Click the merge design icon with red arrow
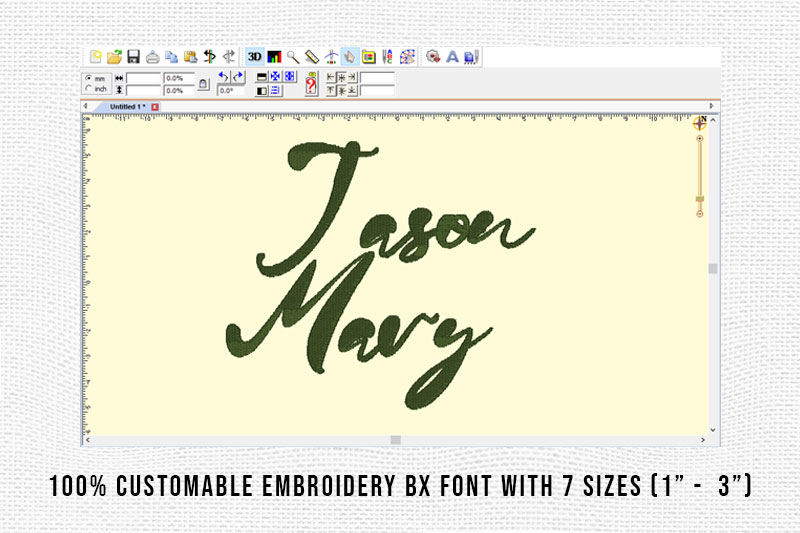This screenshot has width=800, height=533. (433, 57)
